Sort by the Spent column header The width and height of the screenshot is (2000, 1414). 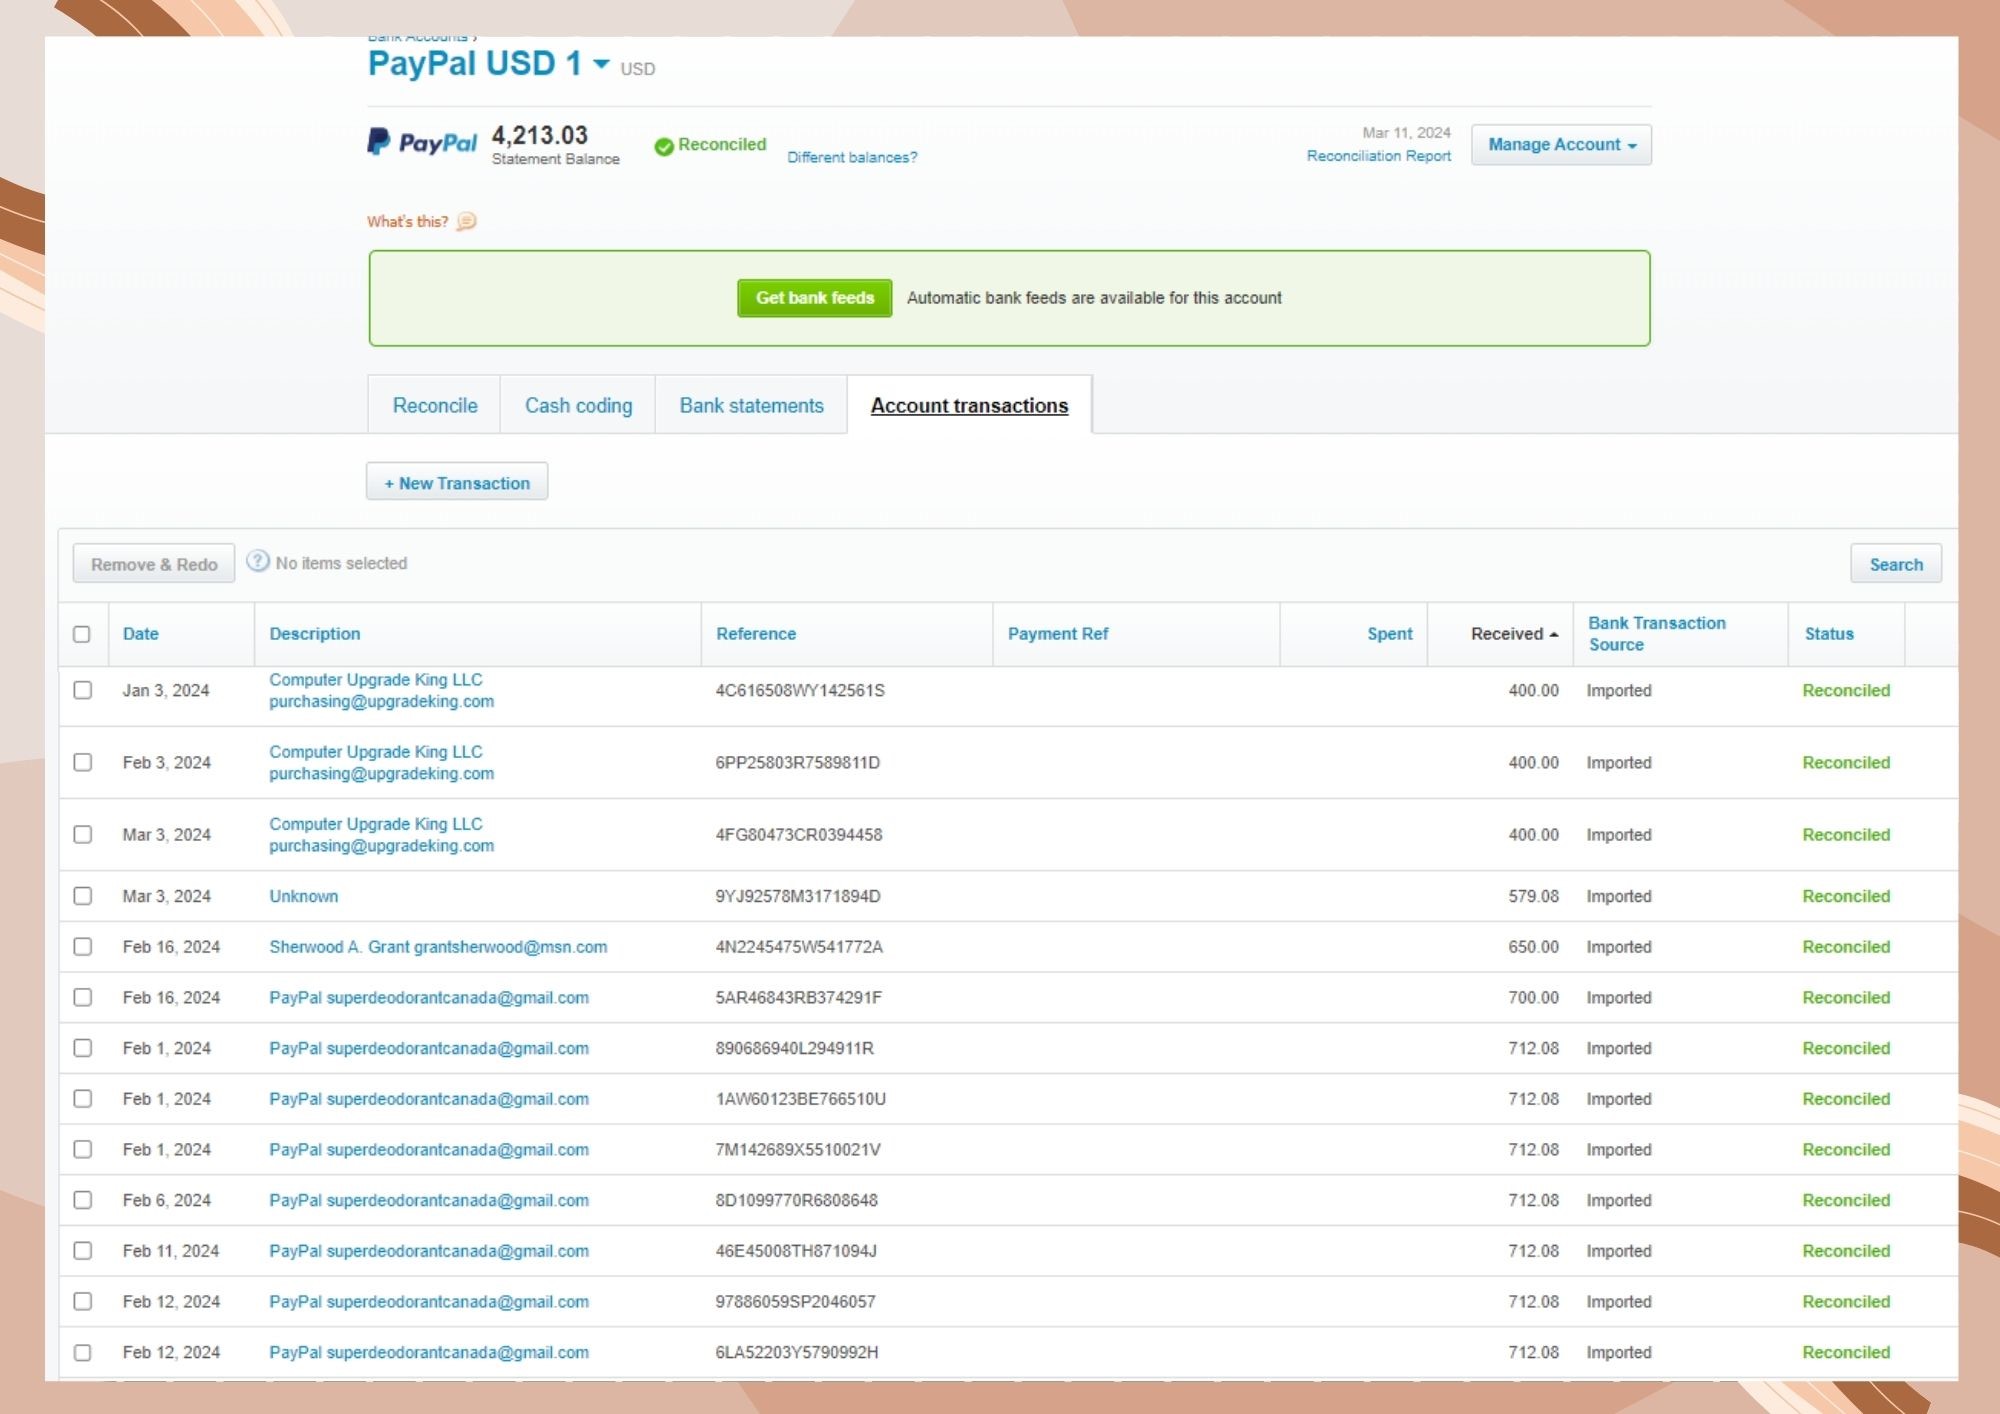point(1390,634)
